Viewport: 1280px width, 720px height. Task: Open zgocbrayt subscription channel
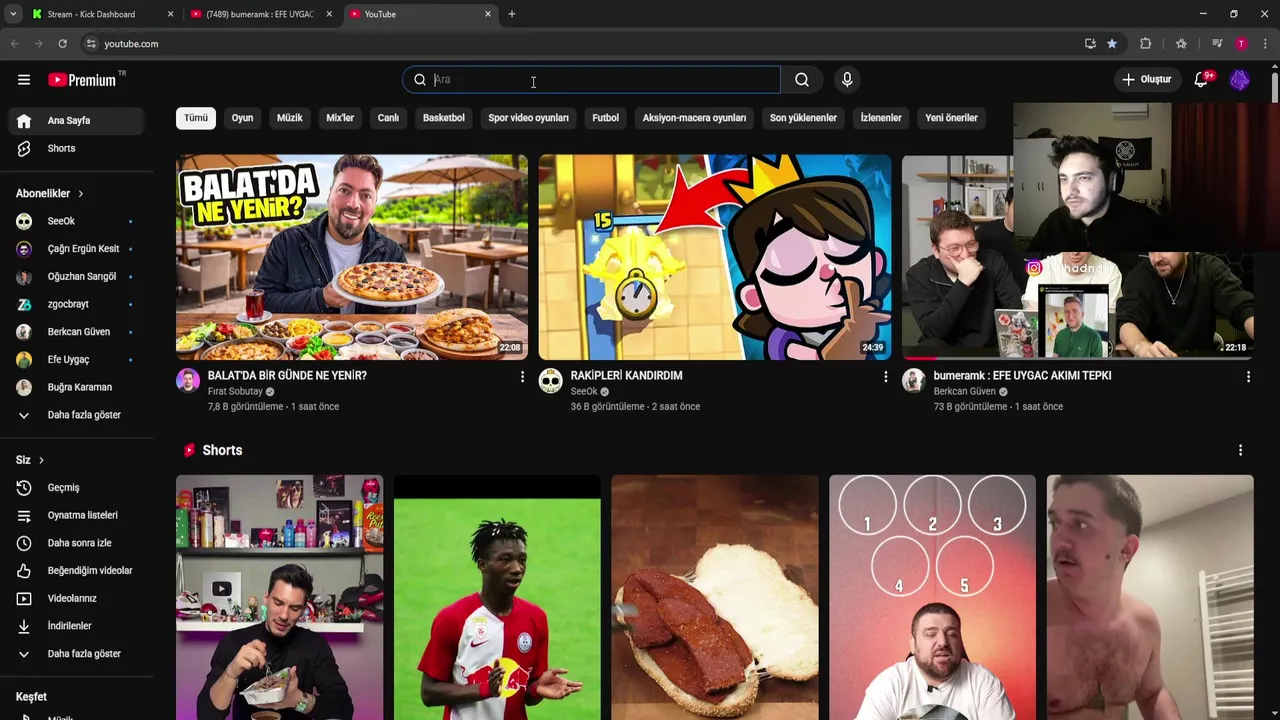tap(77, 304)
